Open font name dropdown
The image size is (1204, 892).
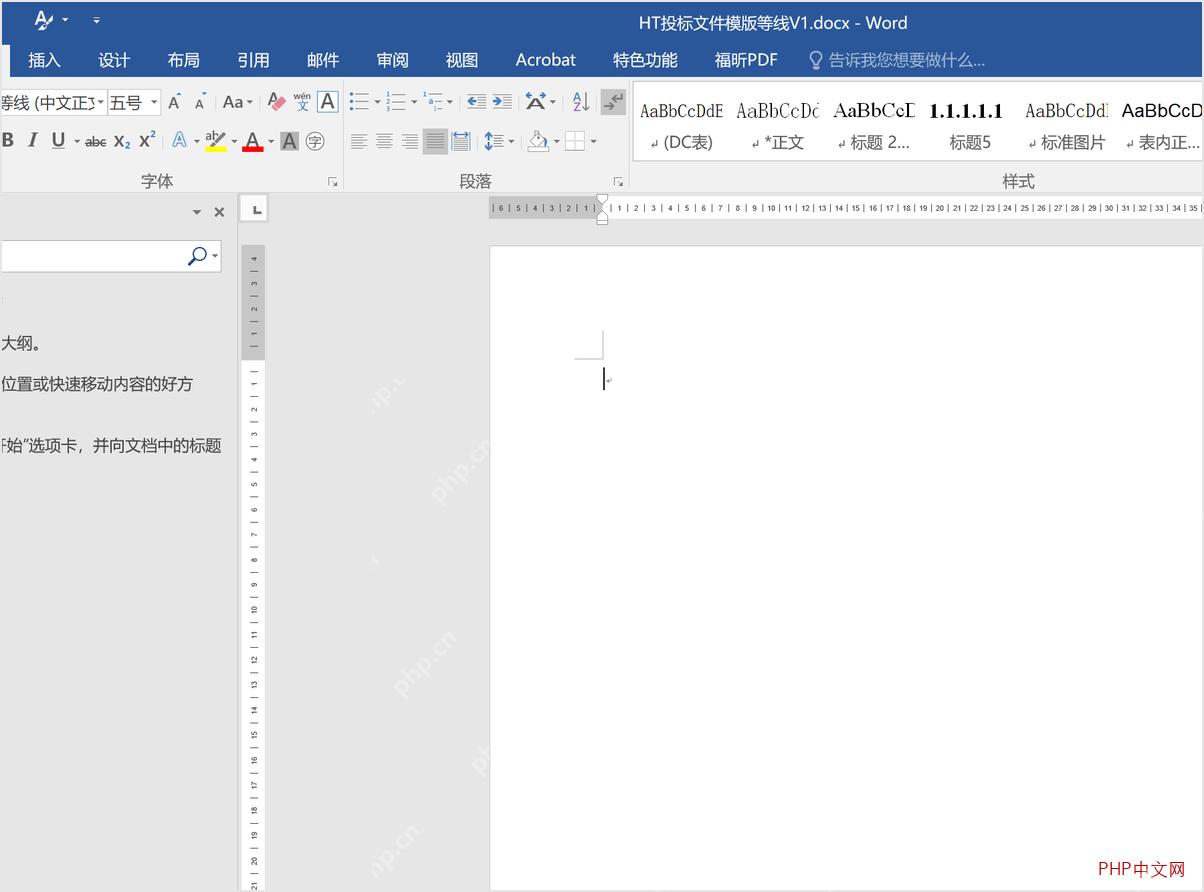[101, 102]
